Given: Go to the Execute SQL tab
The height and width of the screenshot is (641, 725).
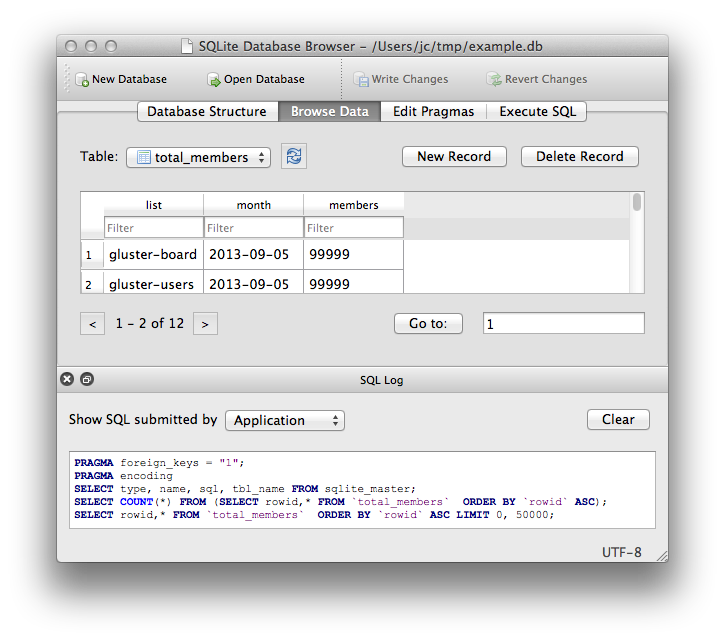Looking at the screenshot, I should coord(537,112).
